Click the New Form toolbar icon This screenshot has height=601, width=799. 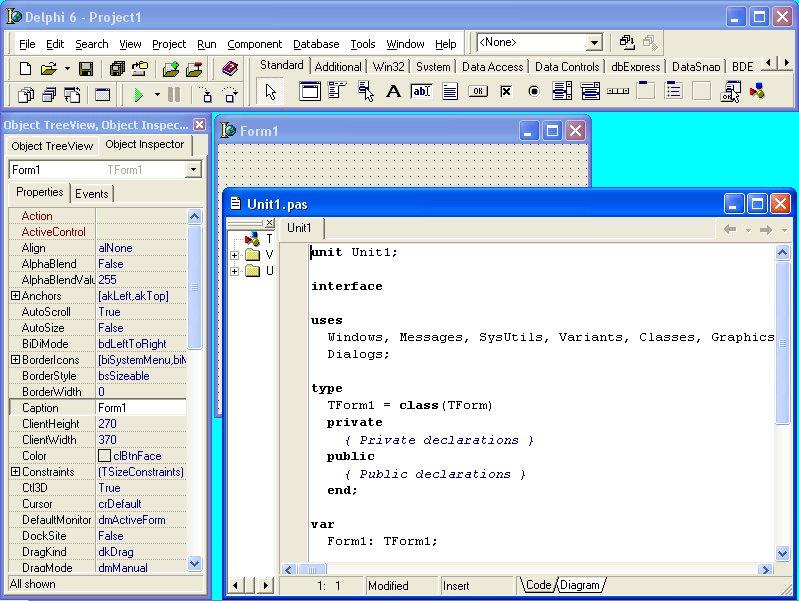tap(102, 95)
